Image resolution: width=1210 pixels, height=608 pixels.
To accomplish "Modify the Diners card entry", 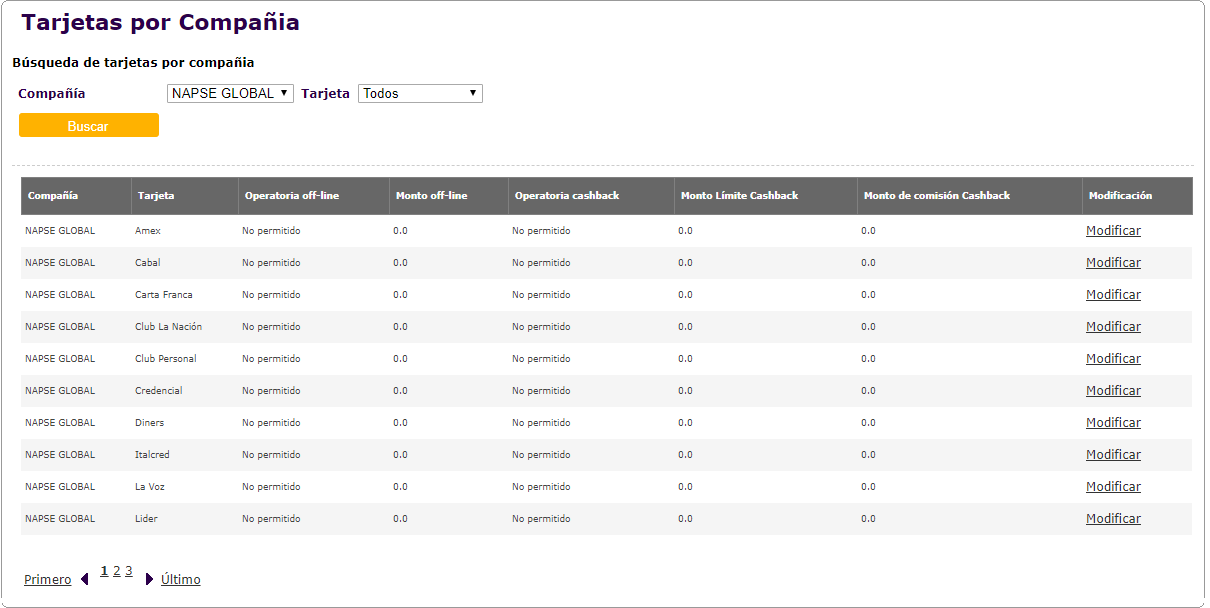I will pos(1113,423).
